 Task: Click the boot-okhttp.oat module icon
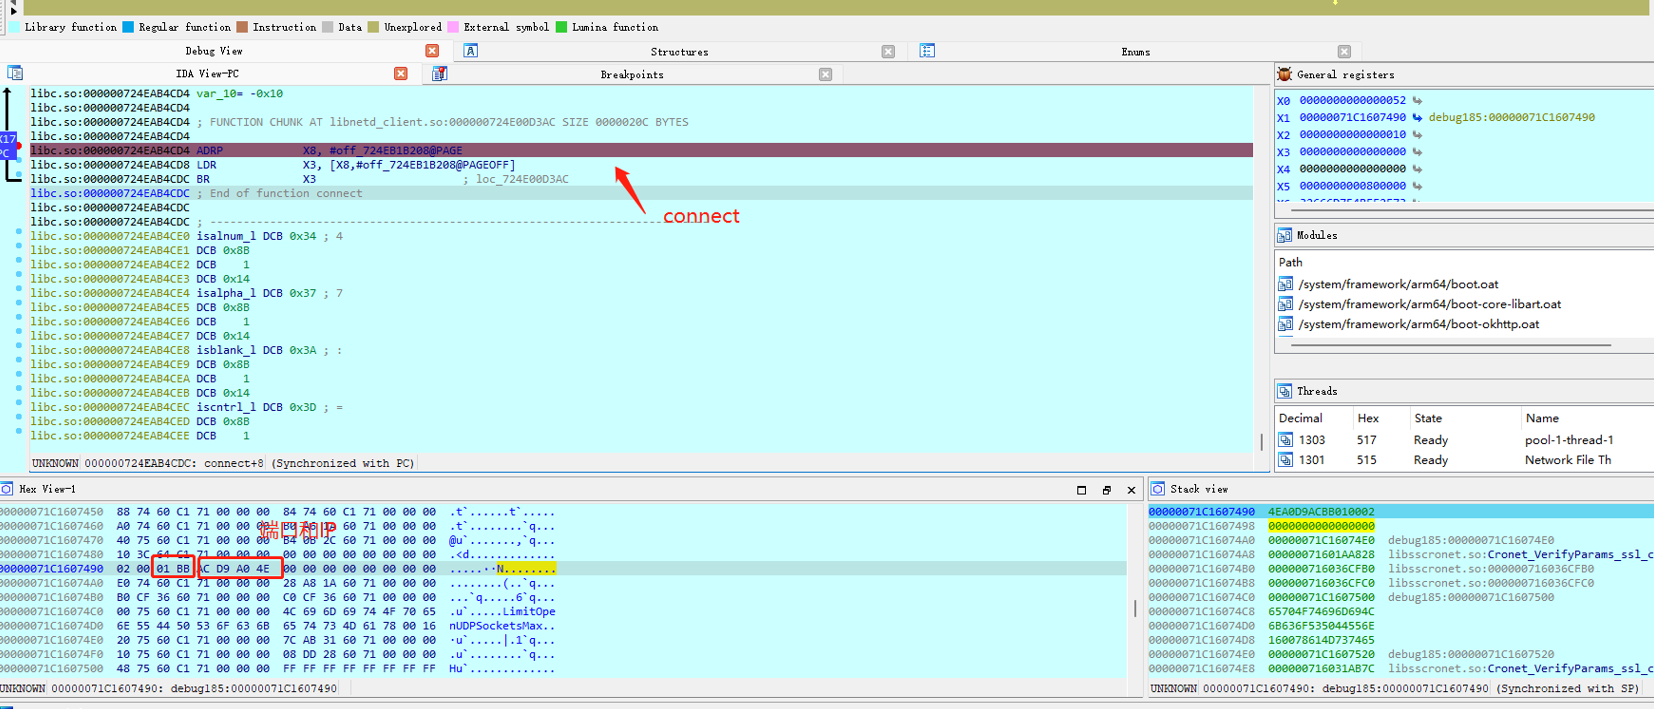(x=1286, y=324)
